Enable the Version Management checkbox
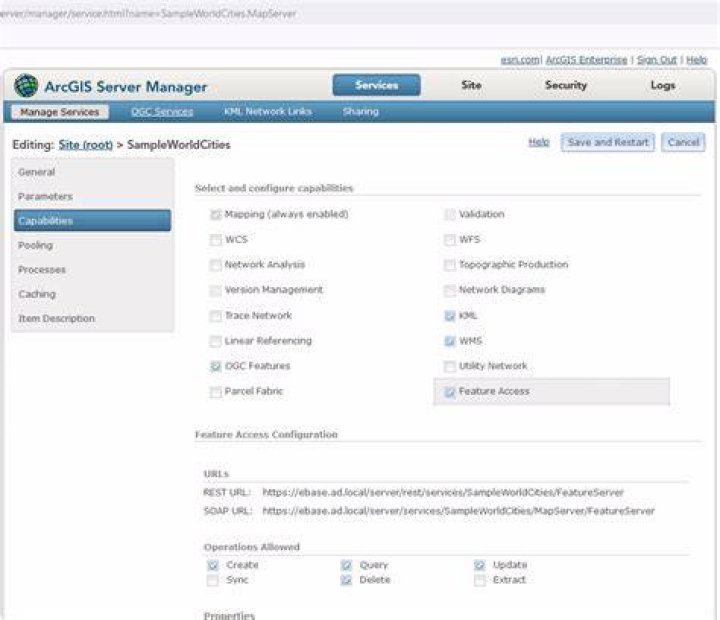This screenshot has height=620, width=720. [215, 290]
